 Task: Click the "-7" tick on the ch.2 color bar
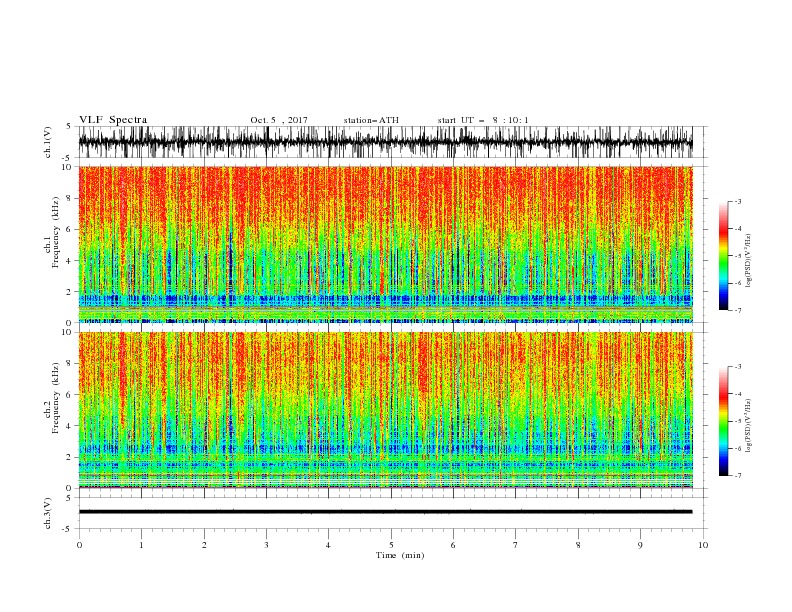coord(738,476)
